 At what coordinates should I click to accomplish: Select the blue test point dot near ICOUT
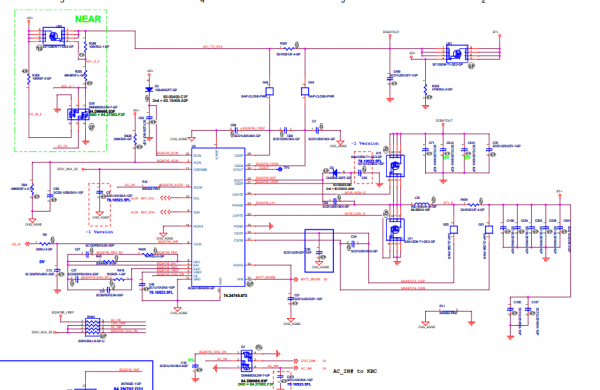(280, 169)
